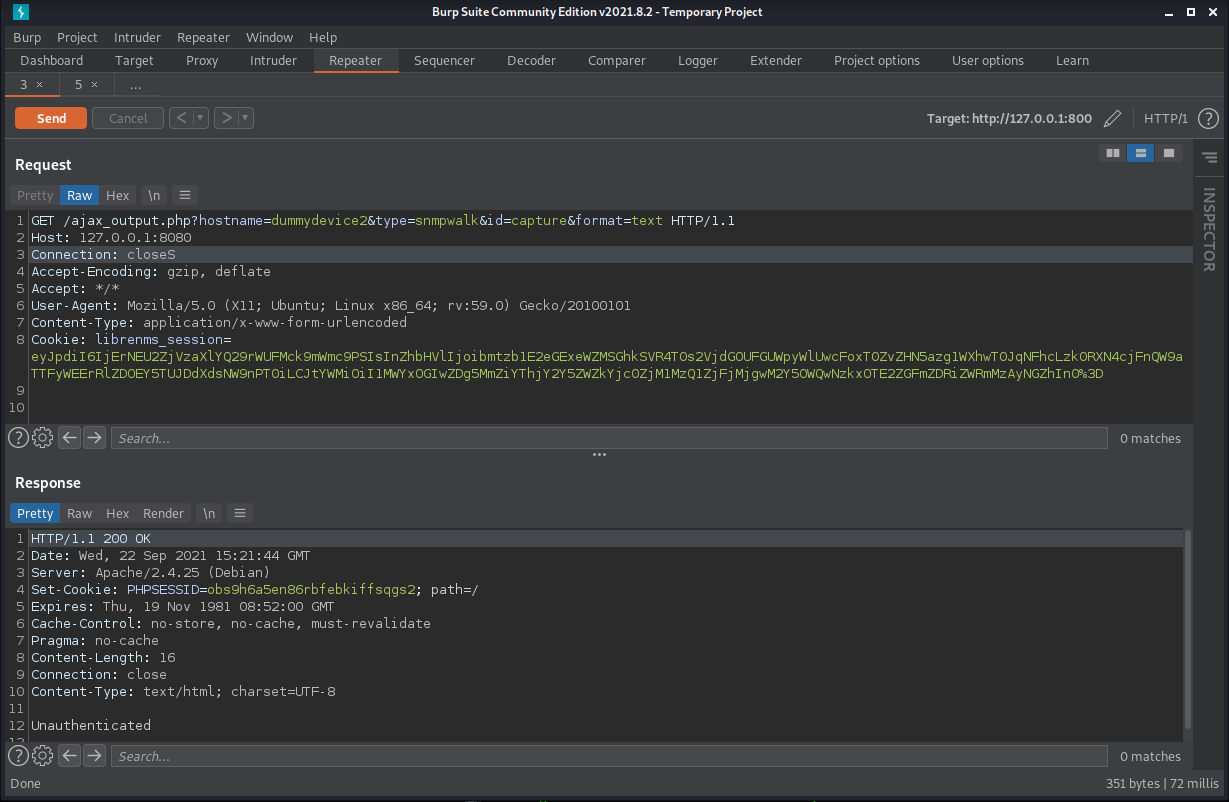This screenshot has height=802, width=1229.
Task: Switch Response view to Render
Action: coord(164,513)
